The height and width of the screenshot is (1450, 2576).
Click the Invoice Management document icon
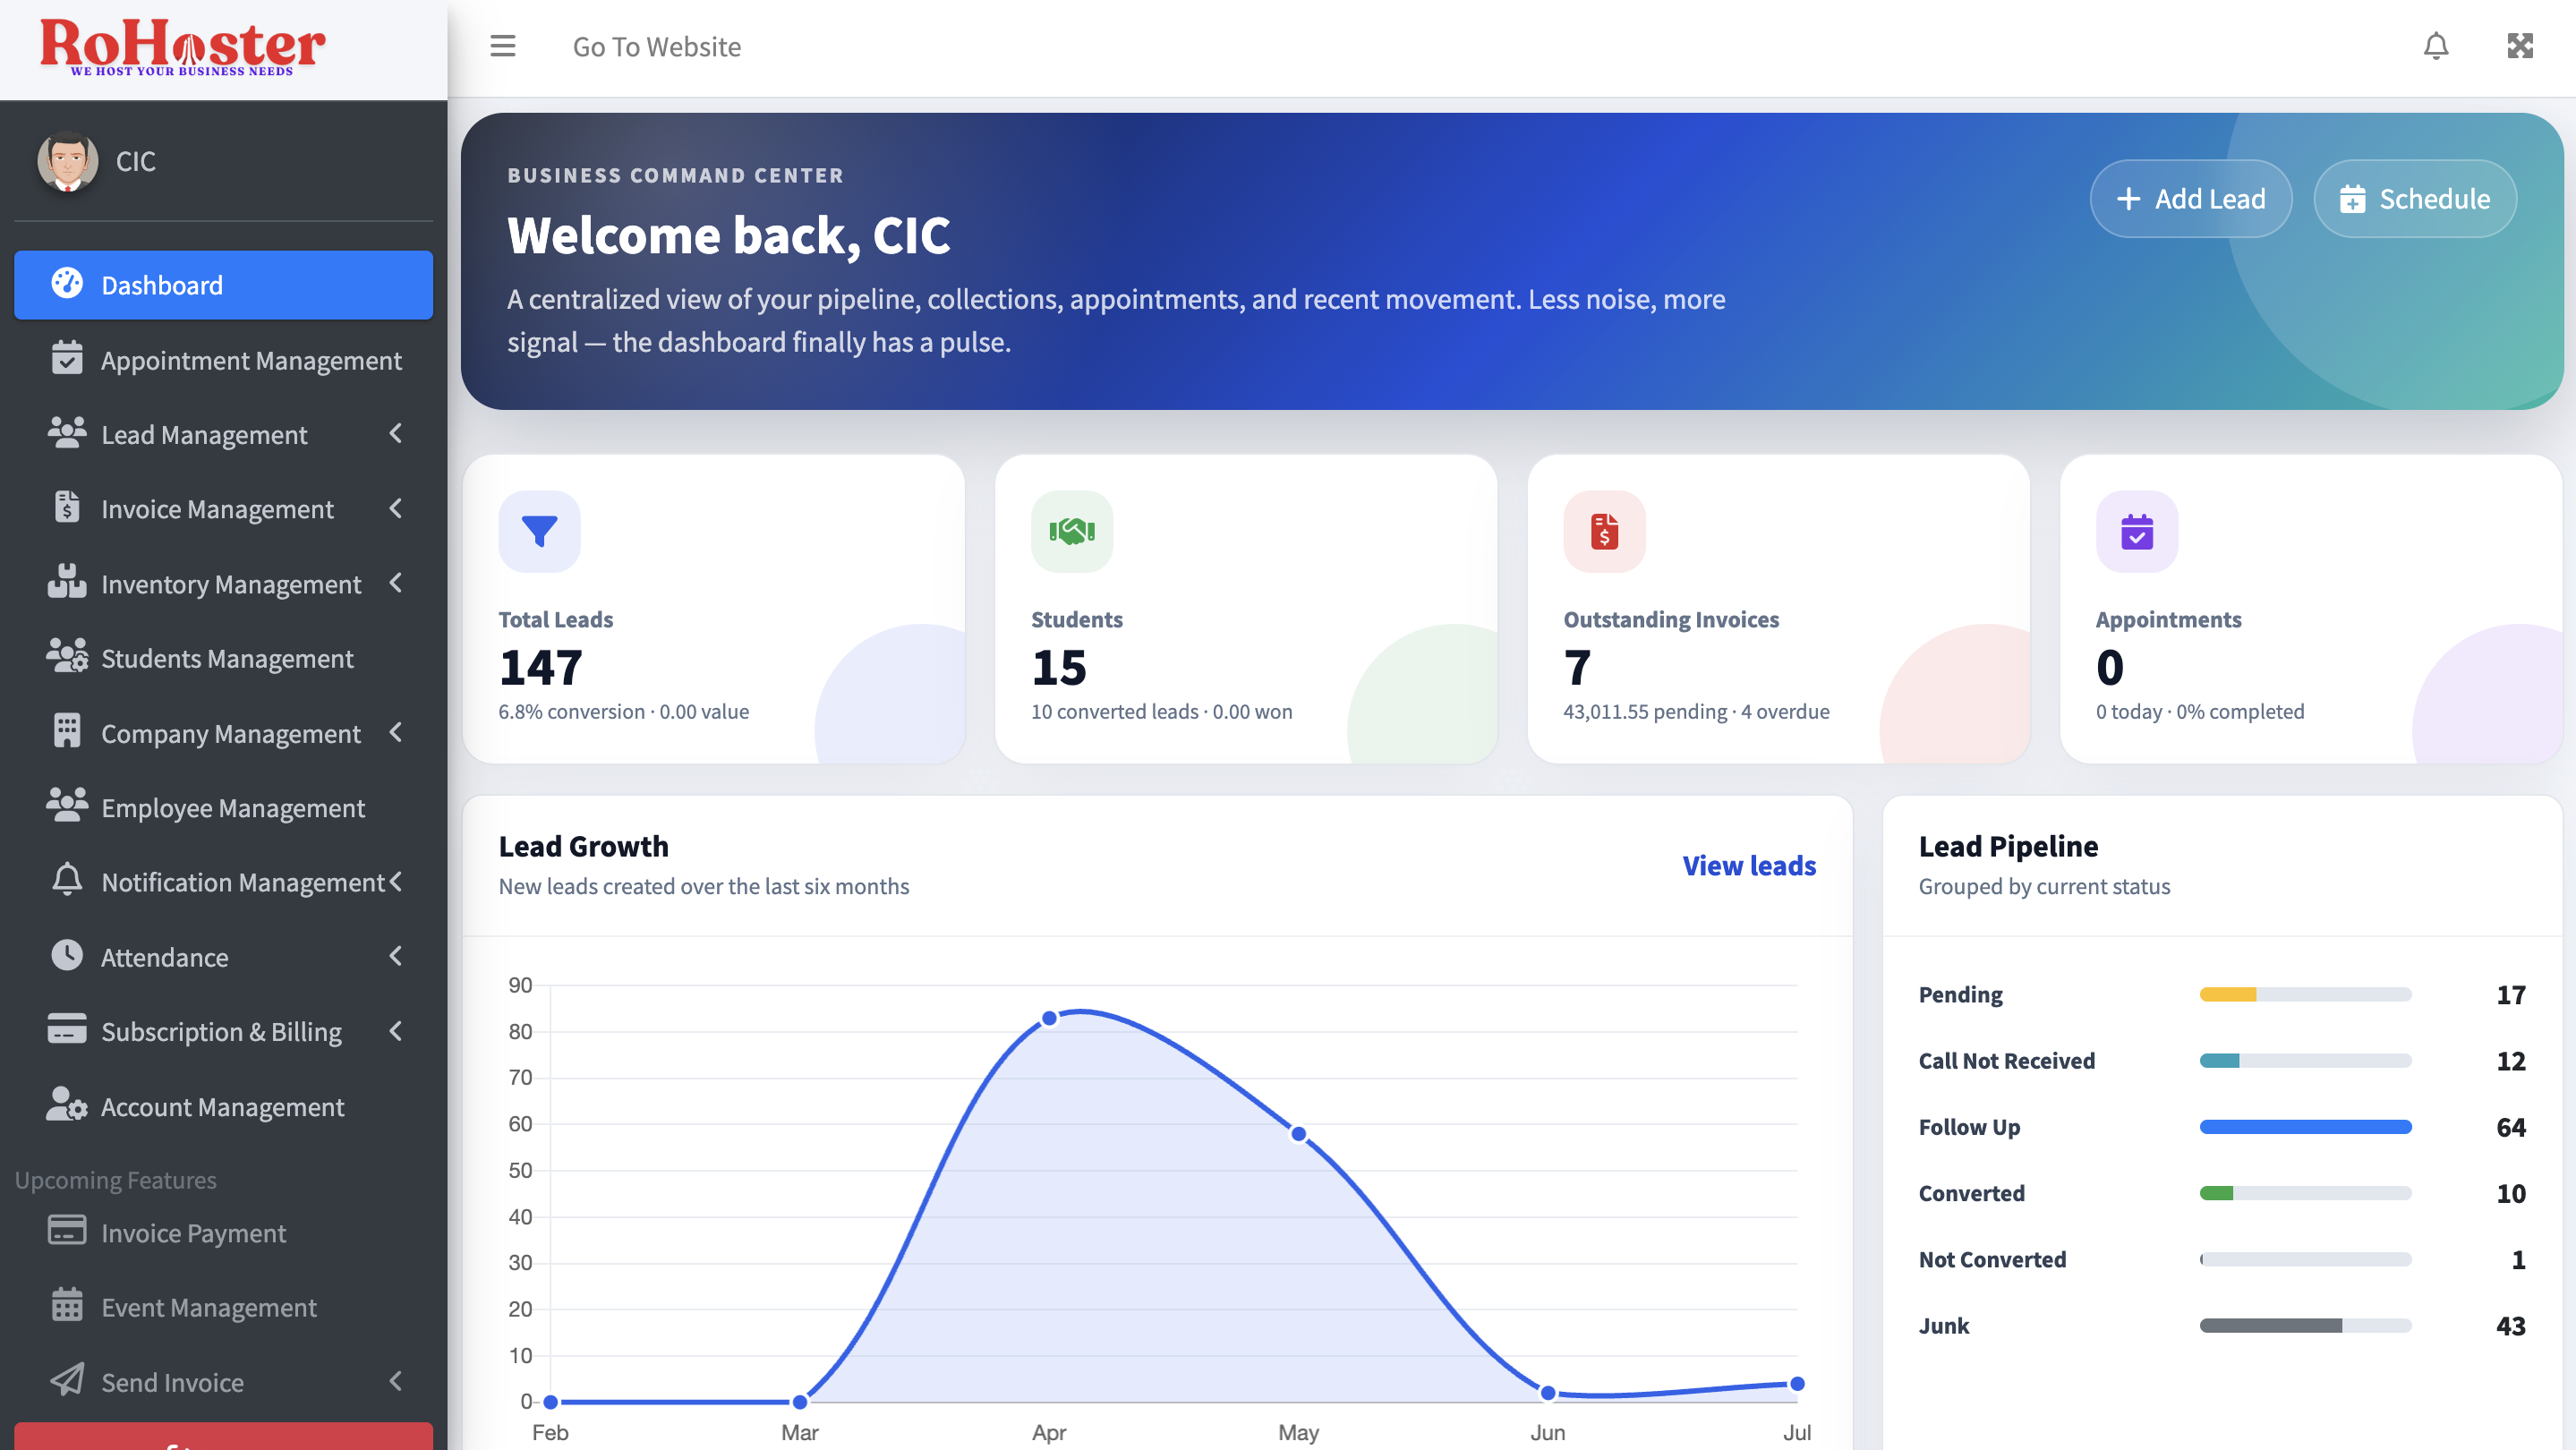(67, 507)
